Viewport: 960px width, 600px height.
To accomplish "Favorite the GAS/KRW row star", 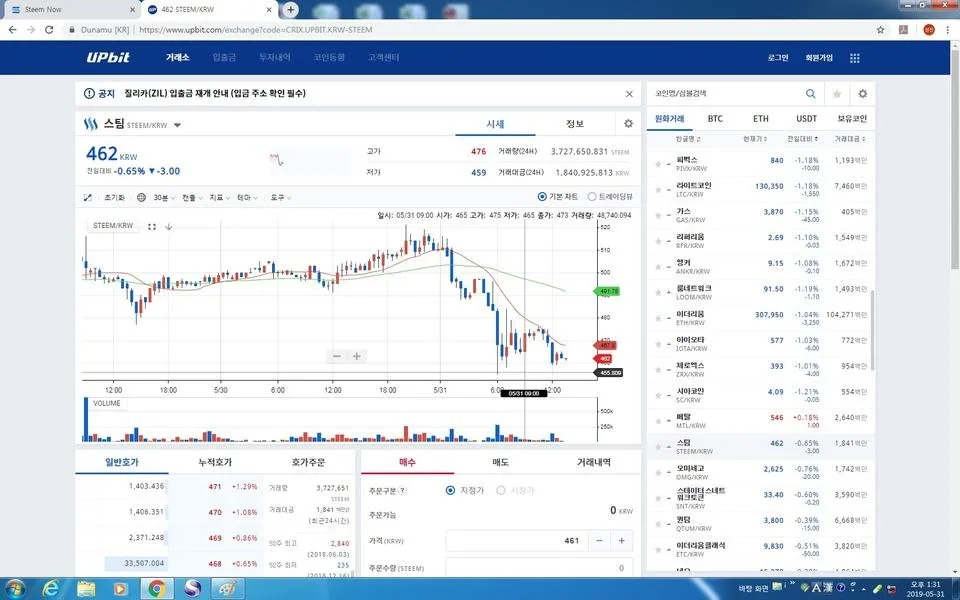I will click(658, 216).
